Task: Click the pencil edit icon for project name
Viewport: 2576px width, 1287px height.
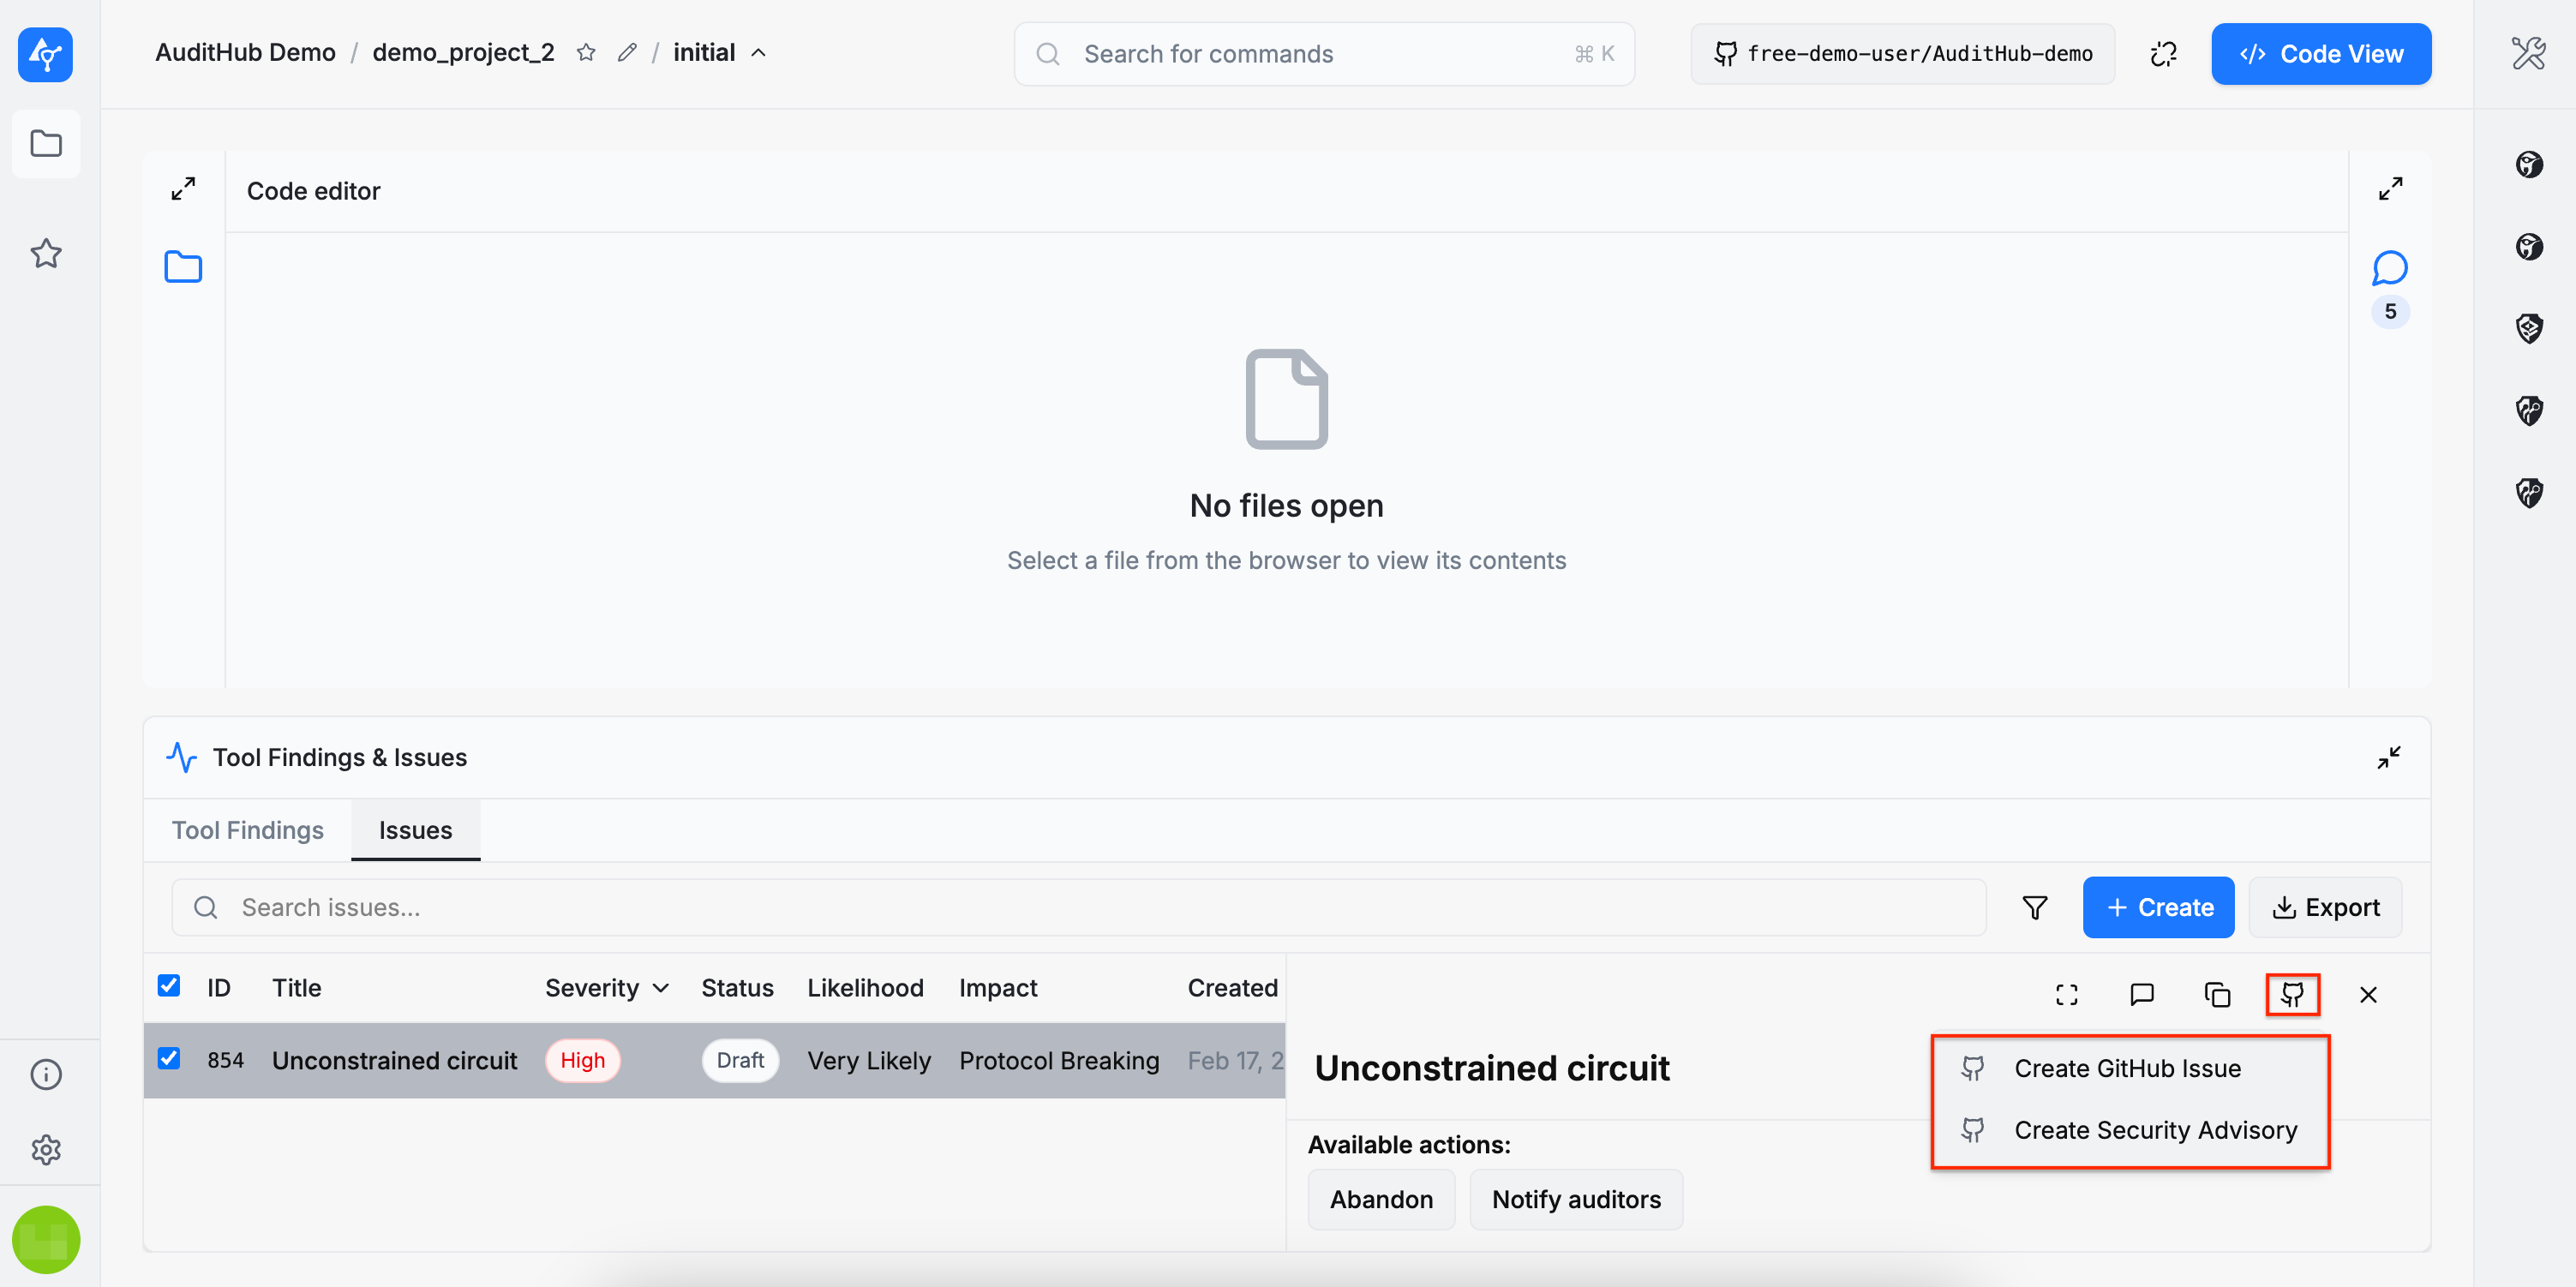Action: 627,53
